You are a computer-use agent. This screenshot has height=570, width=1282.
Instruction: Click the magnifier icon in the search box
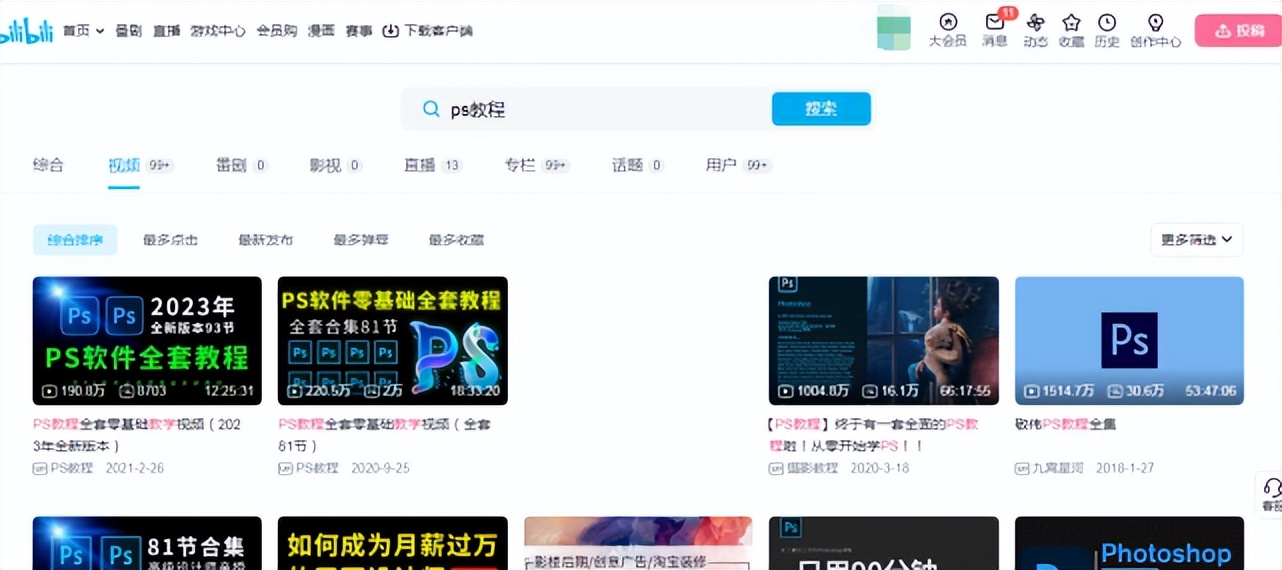point(431,109)
